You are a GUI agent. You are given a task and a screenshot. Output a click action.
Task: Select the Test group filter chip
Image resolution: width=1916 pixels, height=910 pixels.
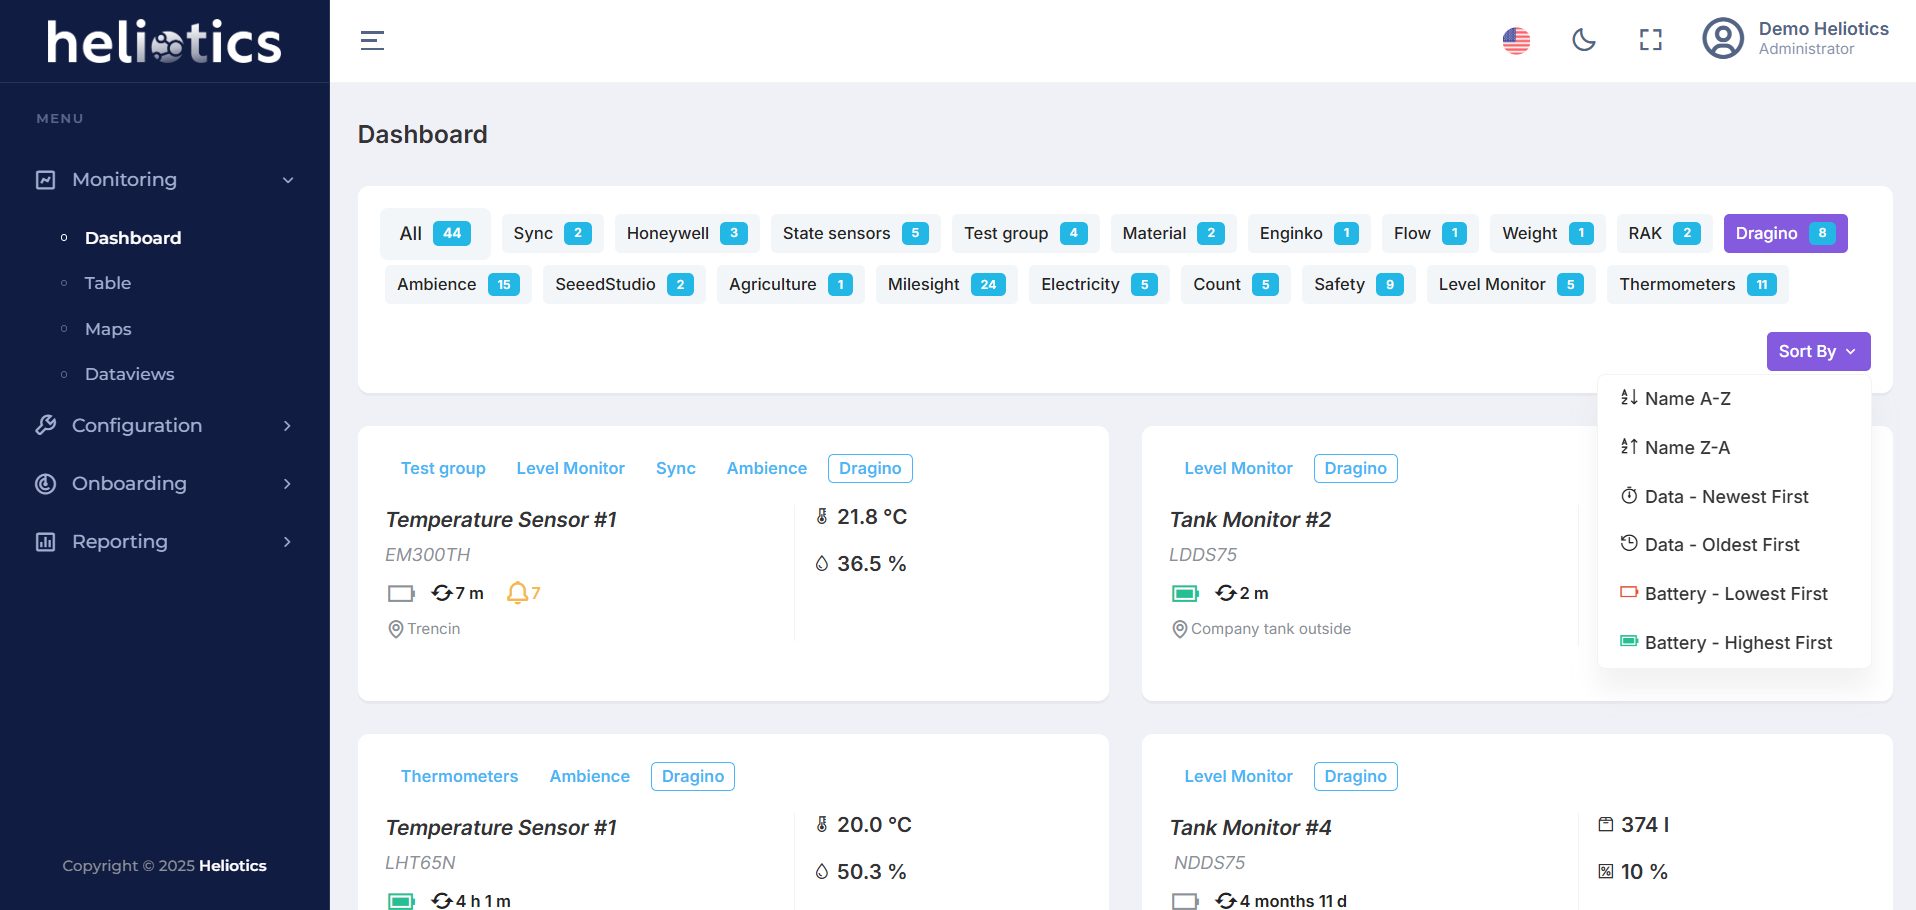pos(1025,233)
